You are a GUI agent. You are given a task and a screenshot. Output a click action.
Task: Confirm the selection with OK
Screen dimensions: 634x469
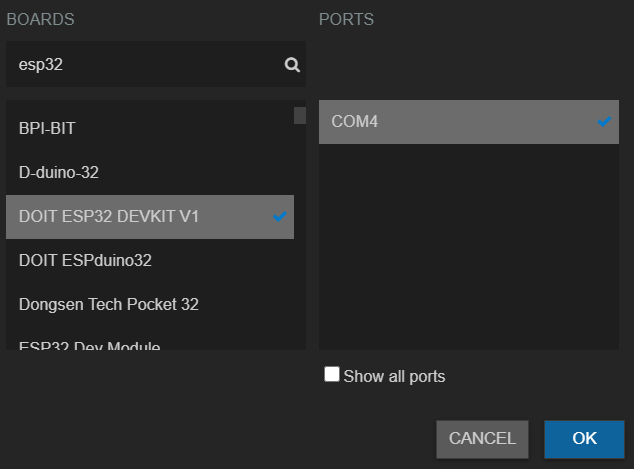point(584,439)
